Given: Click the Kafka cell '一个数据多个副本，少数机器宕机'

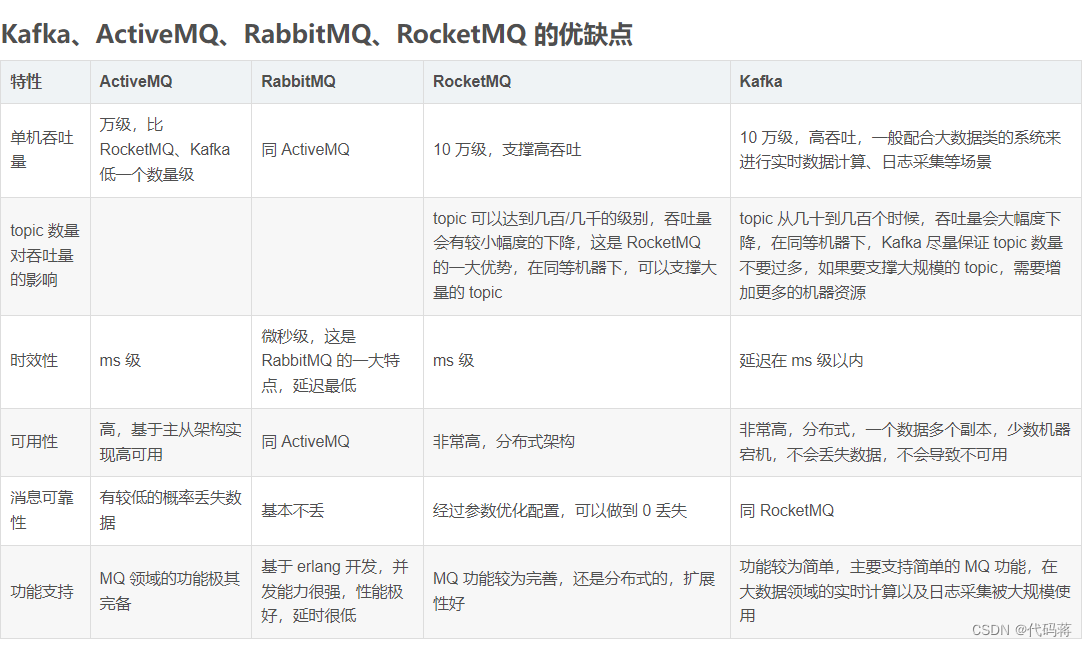Looking at the screenshot, I should [905, 442].
